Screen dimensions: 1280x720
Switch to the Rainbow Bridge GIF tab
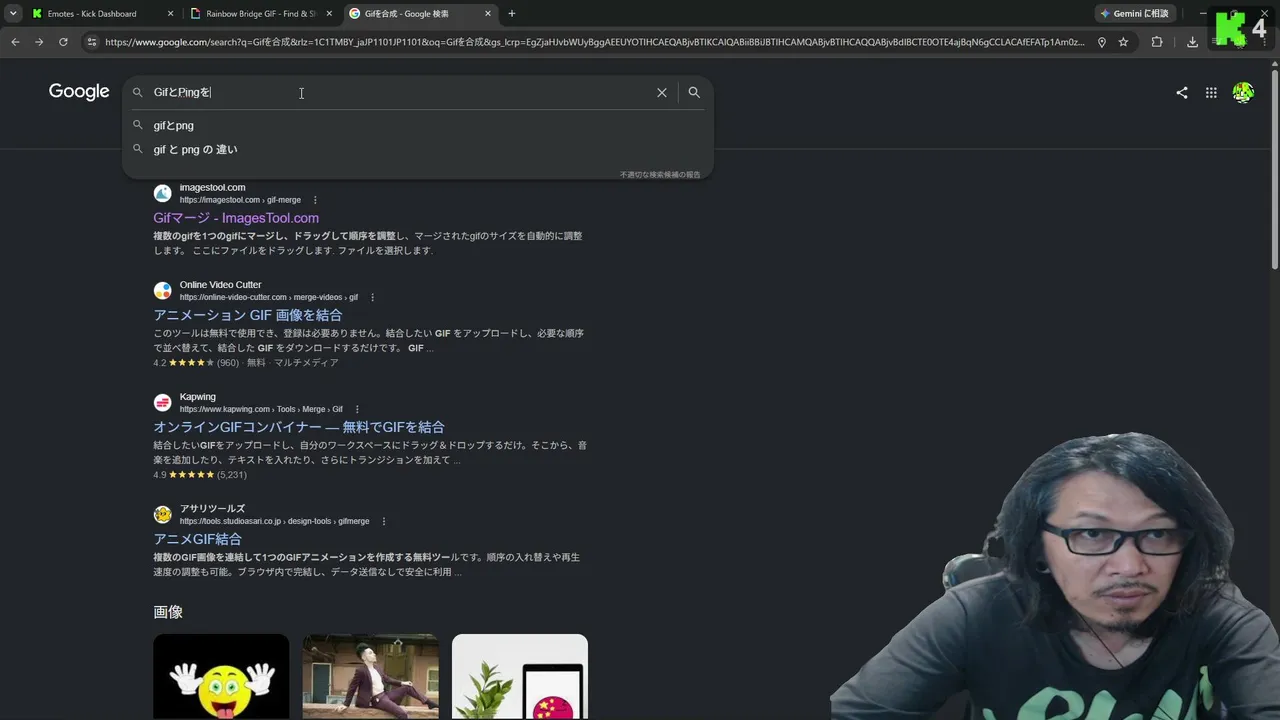coord(260,14)
